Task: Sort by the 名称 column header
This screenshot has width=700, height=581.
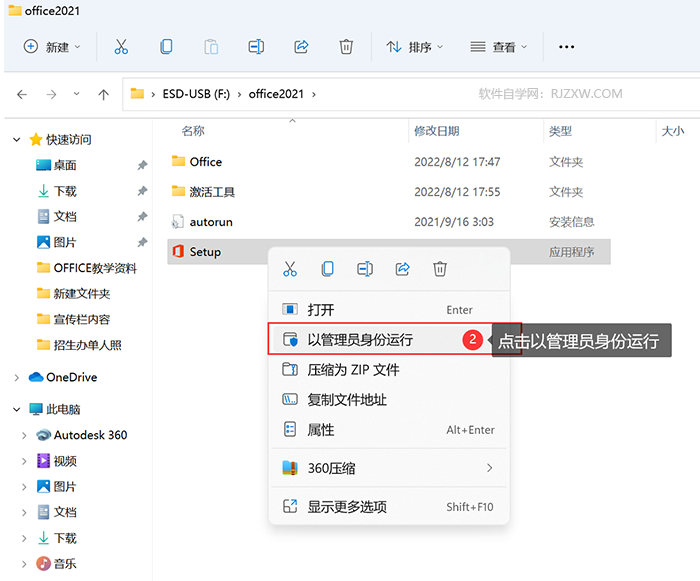Action: [193, 131]
